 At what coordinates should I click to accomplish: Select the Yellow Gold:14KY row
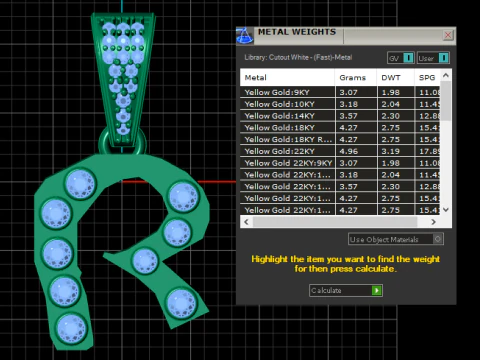click(x=340, y=116)
